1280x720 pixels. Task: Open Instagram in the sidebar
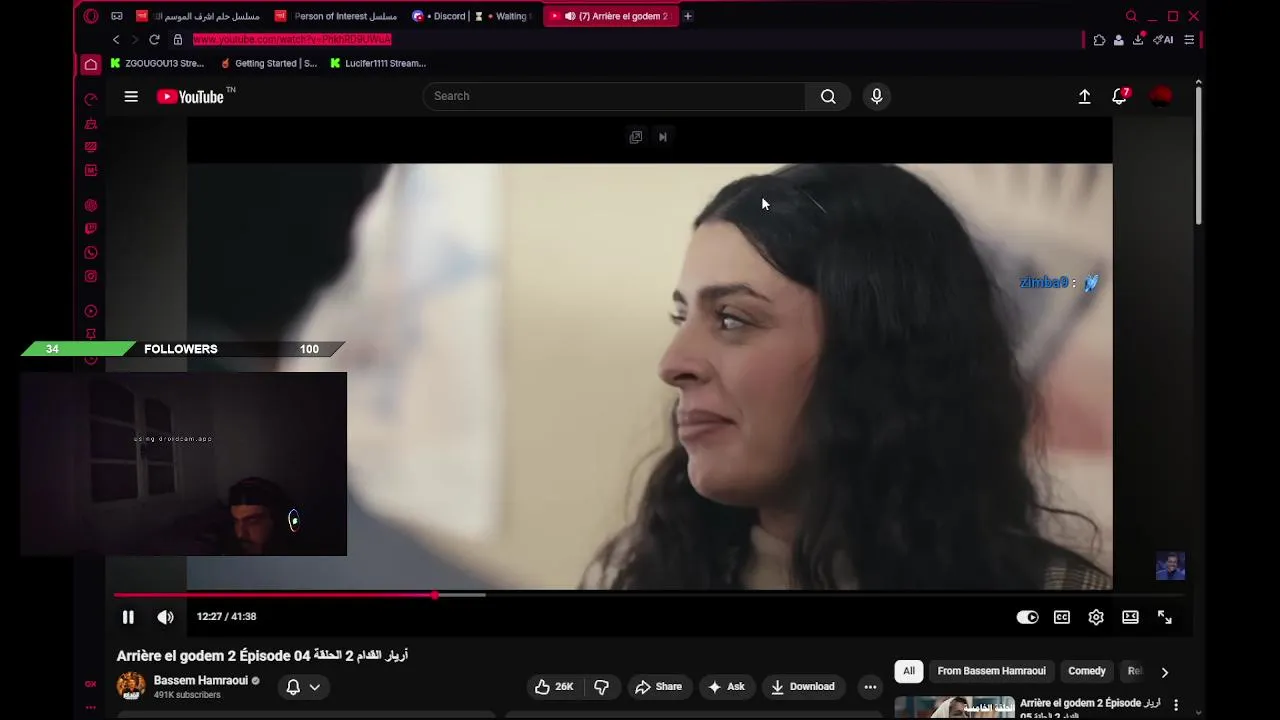pos(91,276)
